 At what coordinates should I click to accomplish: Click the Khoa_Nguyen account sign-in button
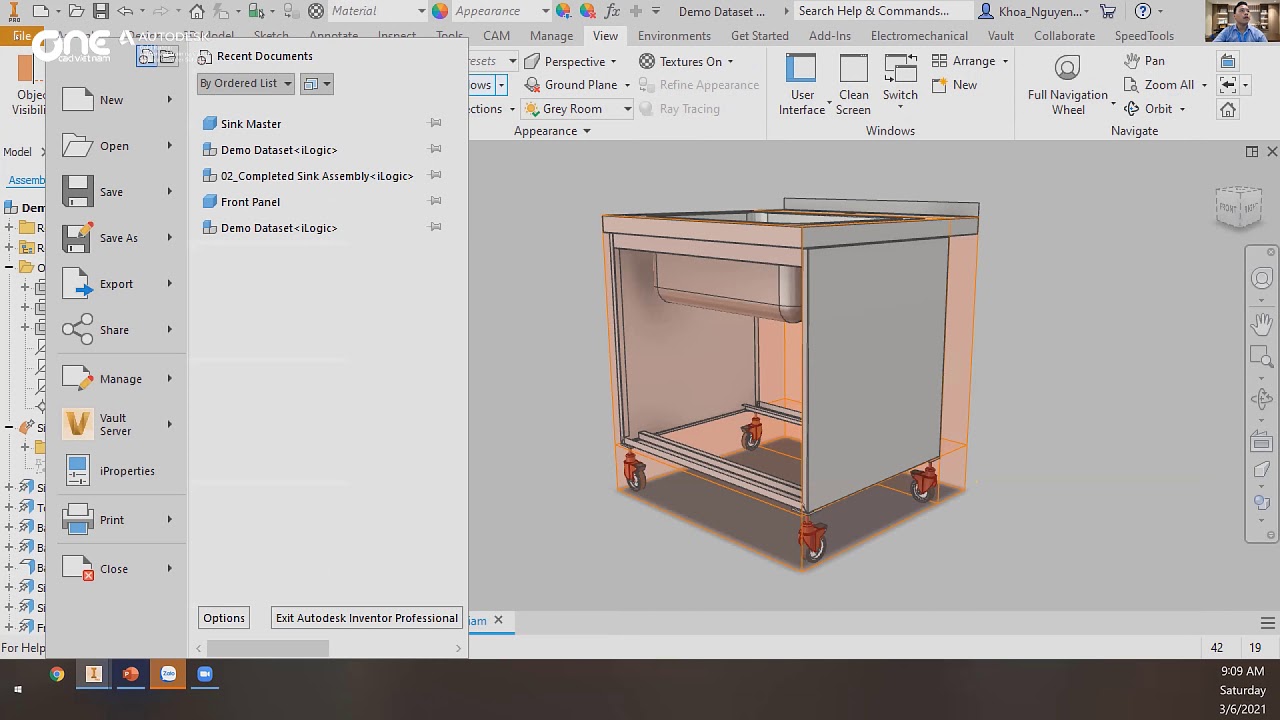pyautogui.click(x=1035, y=11)
